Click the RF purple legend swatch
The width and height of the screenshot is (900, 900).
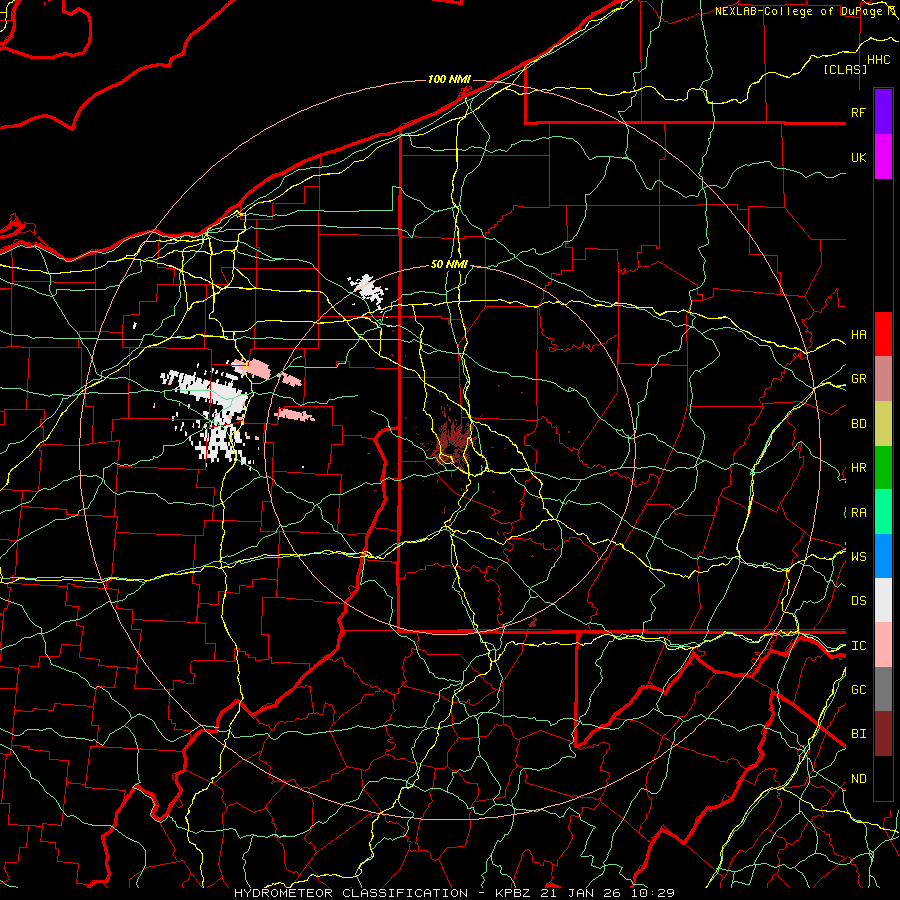(x=883, y=112)
